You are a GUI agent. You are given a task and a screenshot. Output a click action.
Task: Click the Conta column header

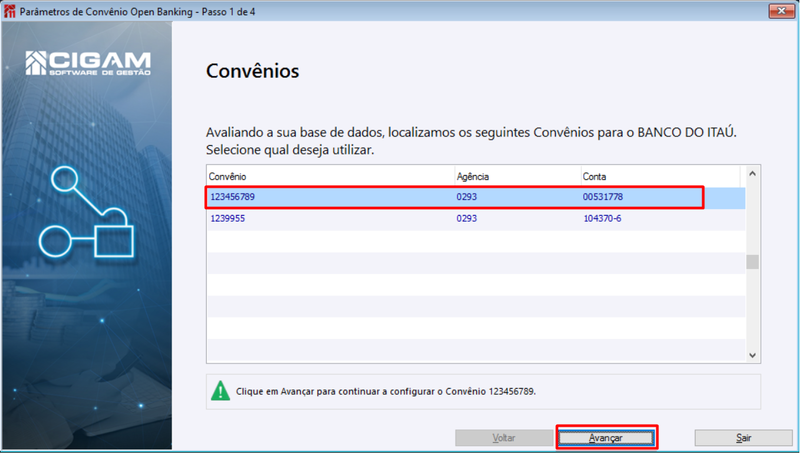(x=660, y=176)
